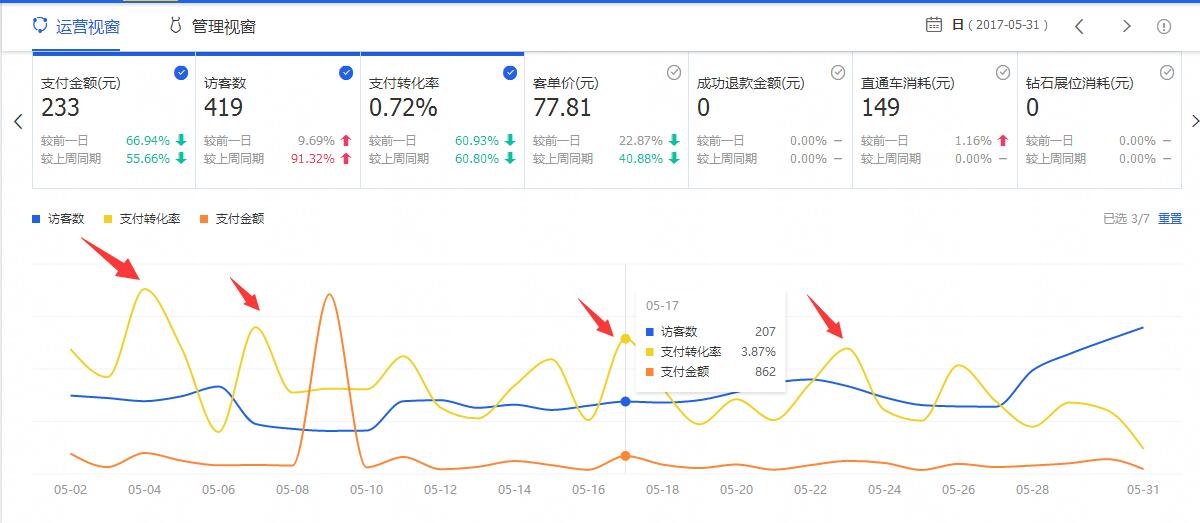Switch to the 管理视窗 tab

(223, 27)
